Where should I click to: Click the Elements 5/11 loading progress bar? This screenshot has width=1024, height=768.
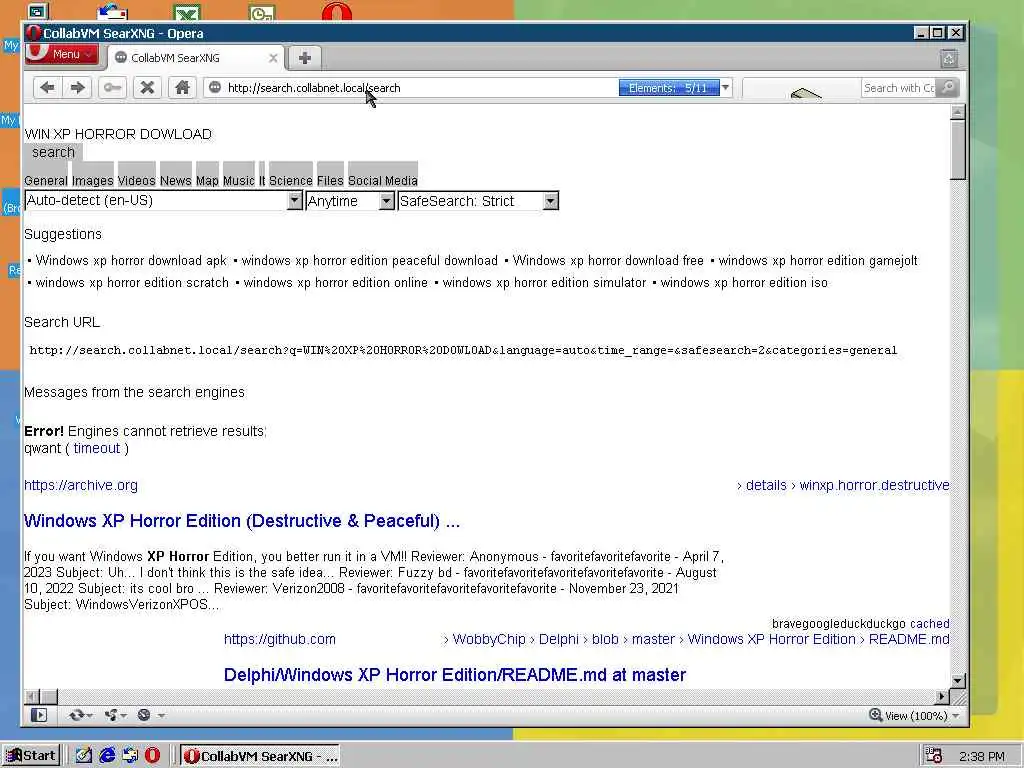tap(669, 88)
